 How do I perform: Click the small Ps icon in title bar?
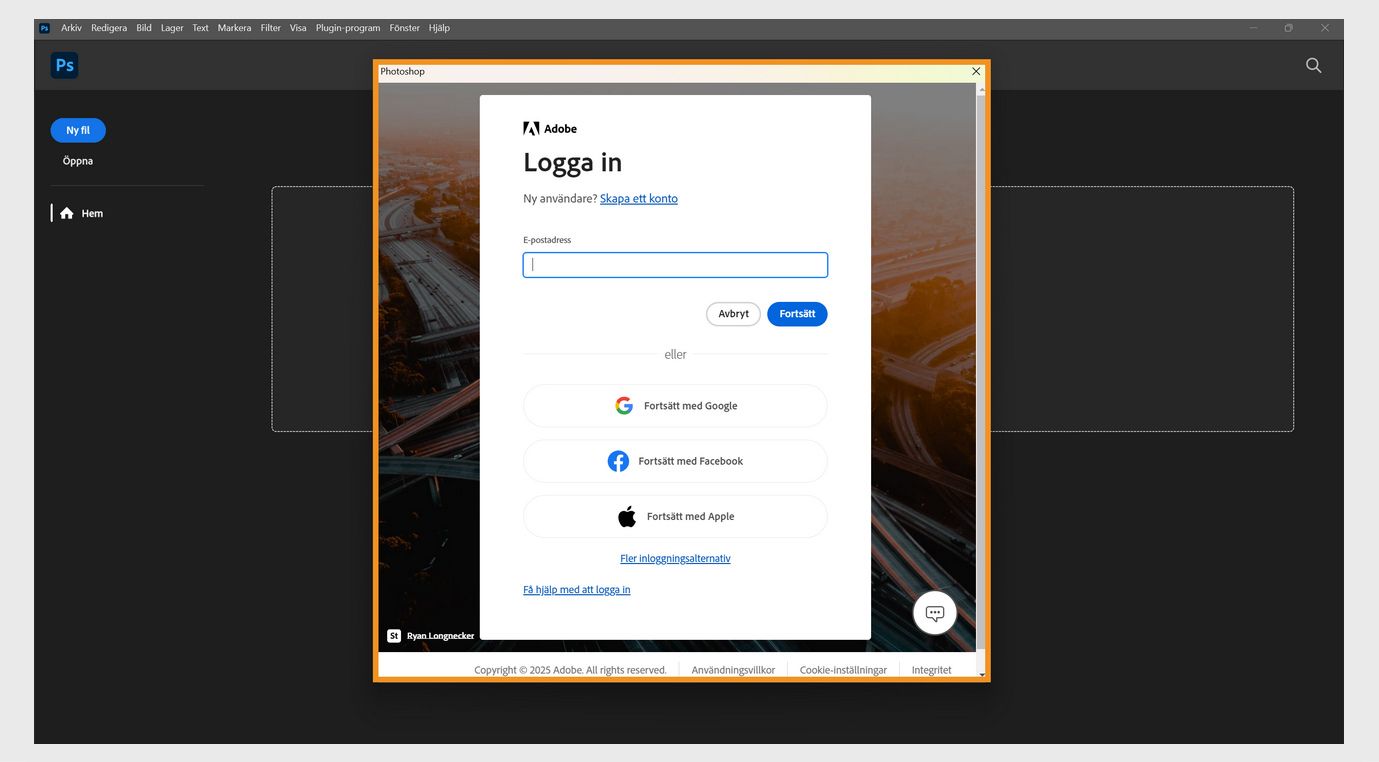(44, 28)
